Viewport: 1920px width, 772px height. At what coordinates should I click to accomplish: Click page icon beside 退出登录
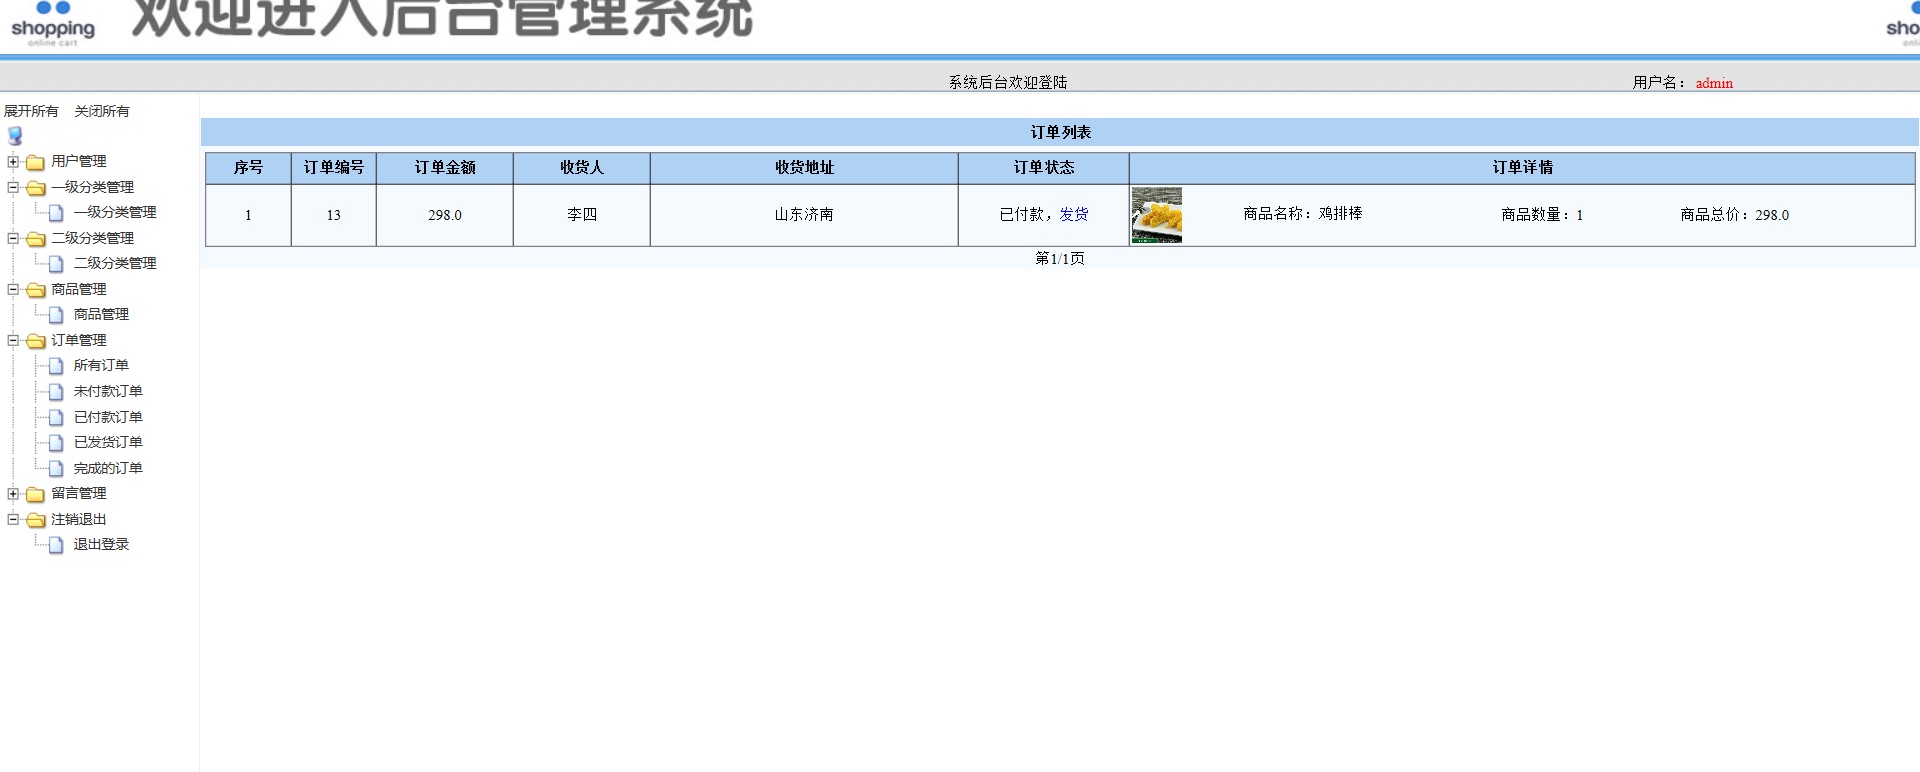click(x=56, y=545)
